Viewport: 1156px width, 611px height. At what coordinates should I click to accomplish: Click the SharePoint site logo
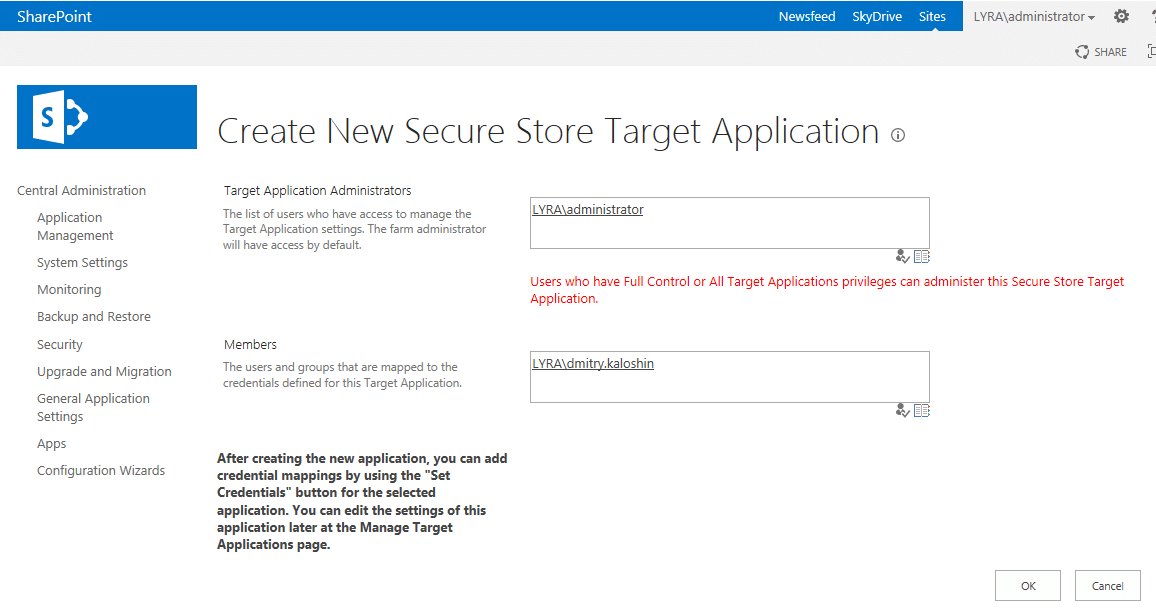[x=107, y=116]
